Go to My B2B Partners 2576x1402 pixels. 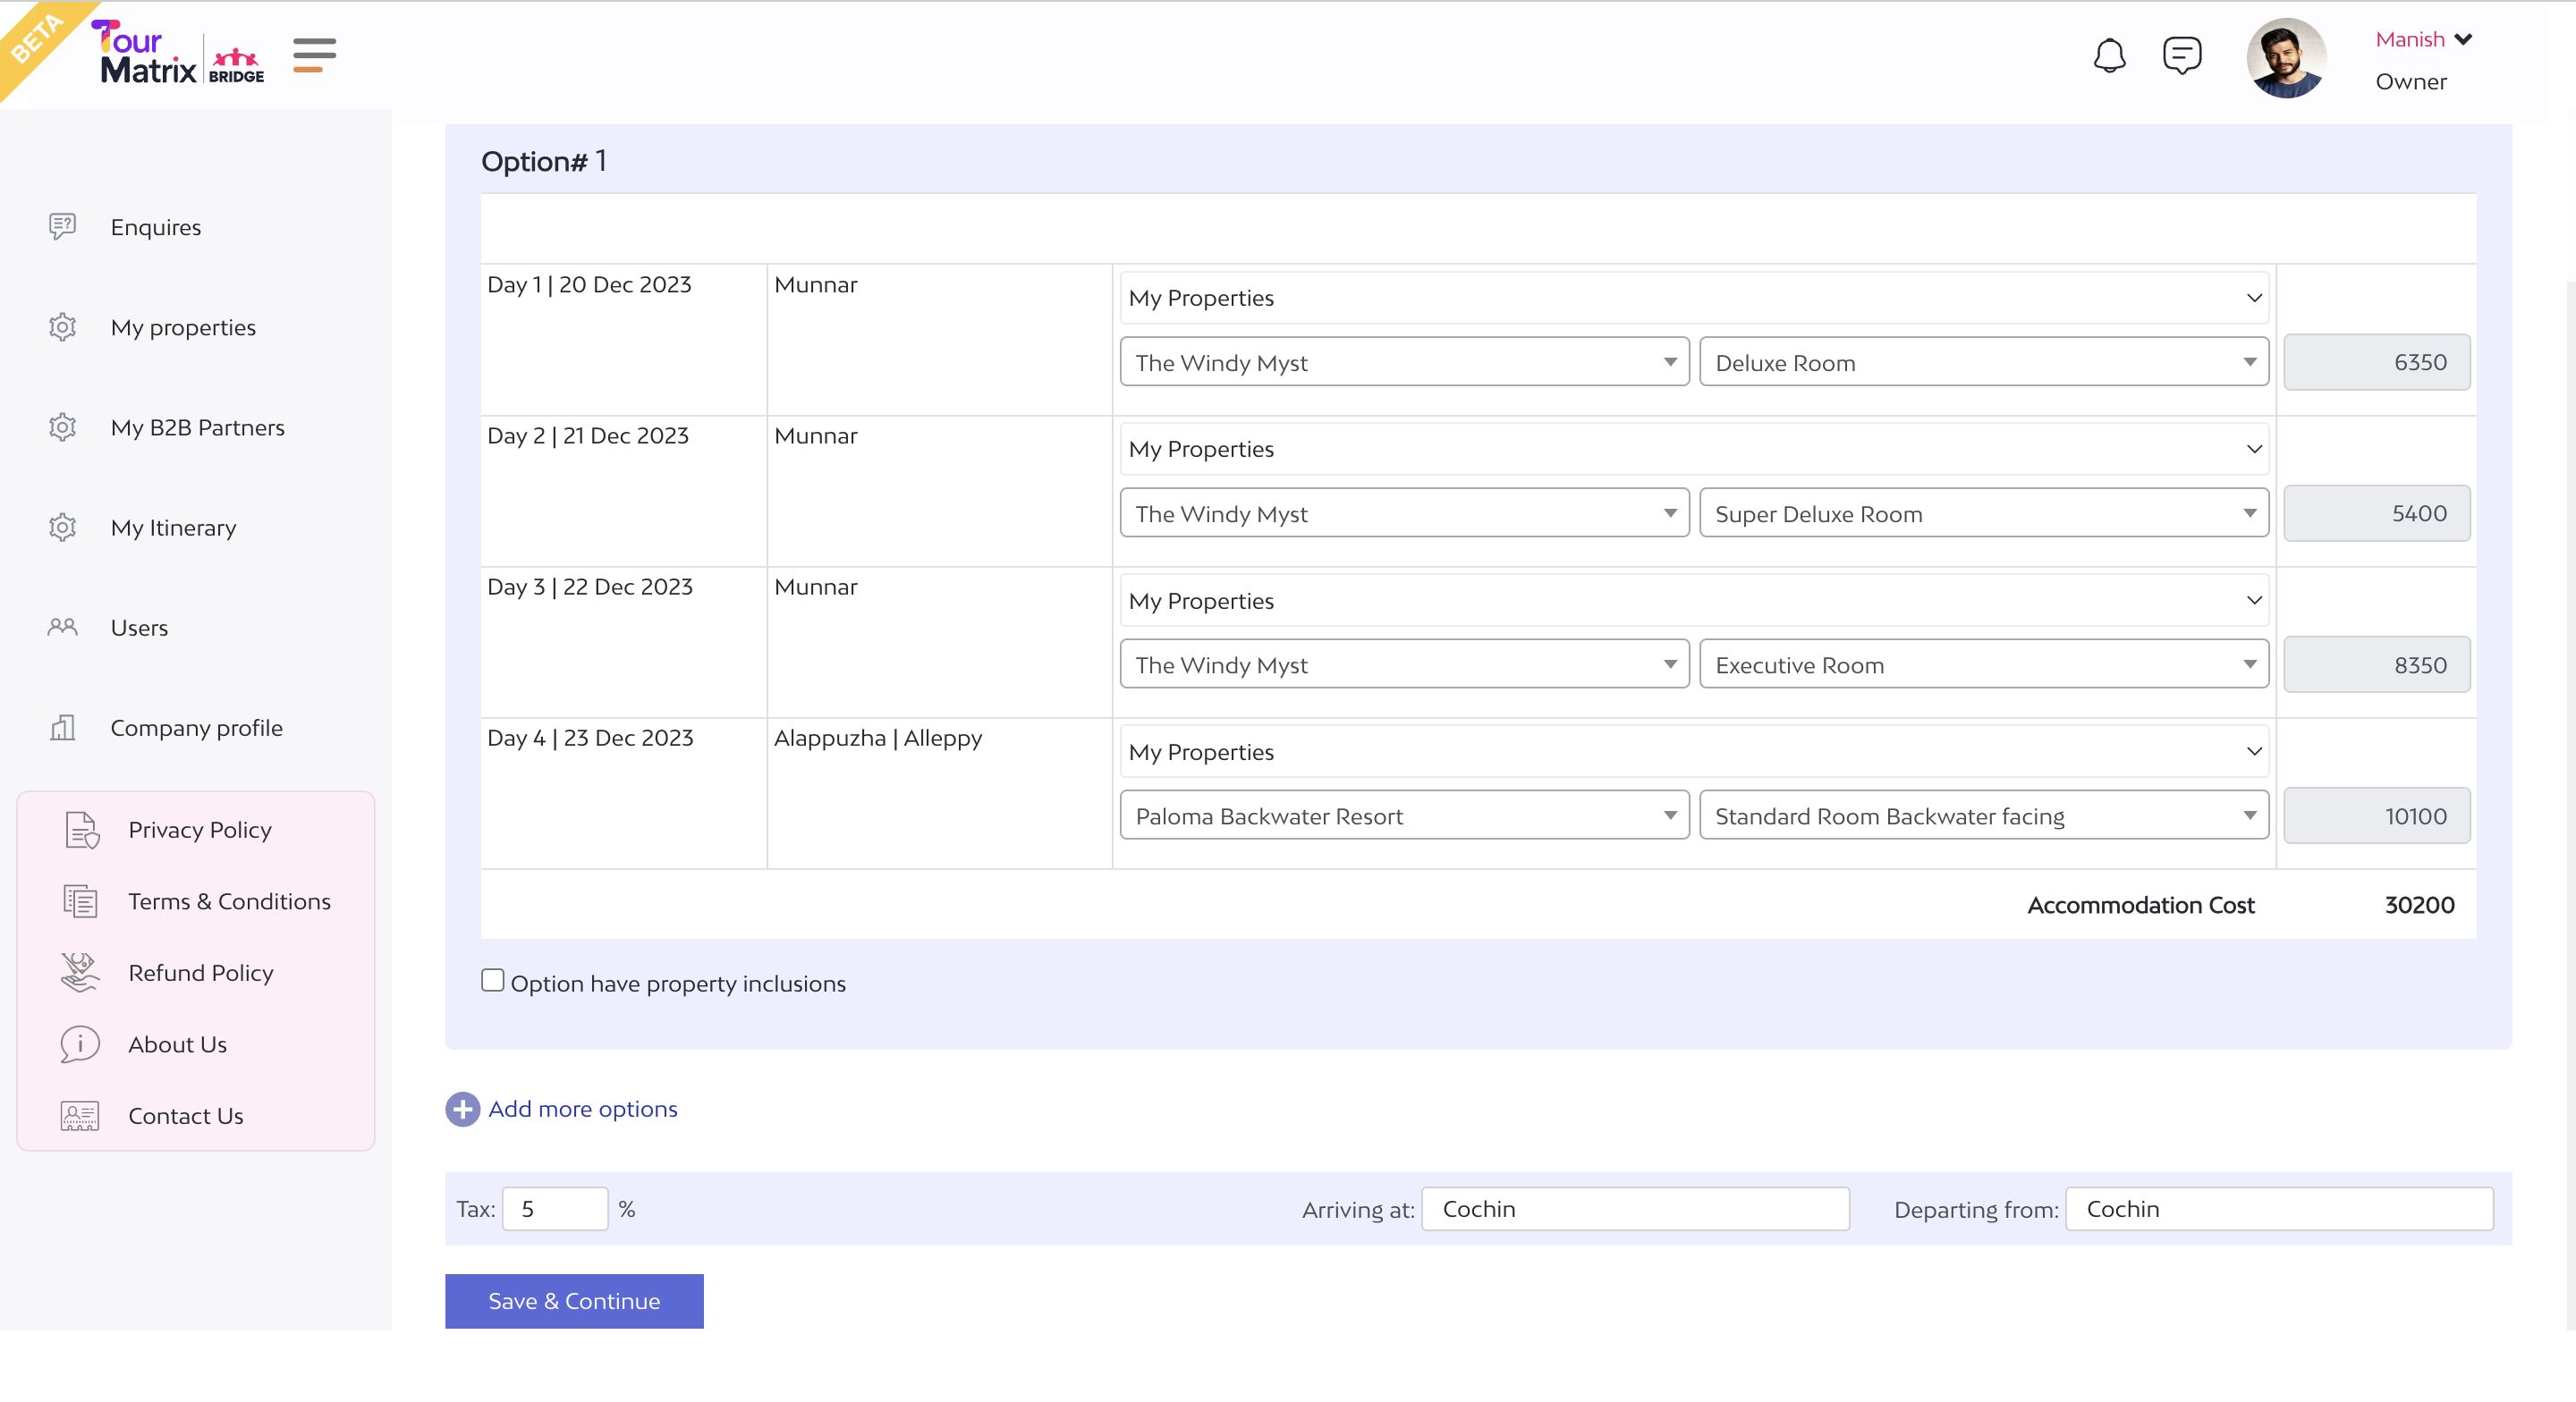click(197, 427)
